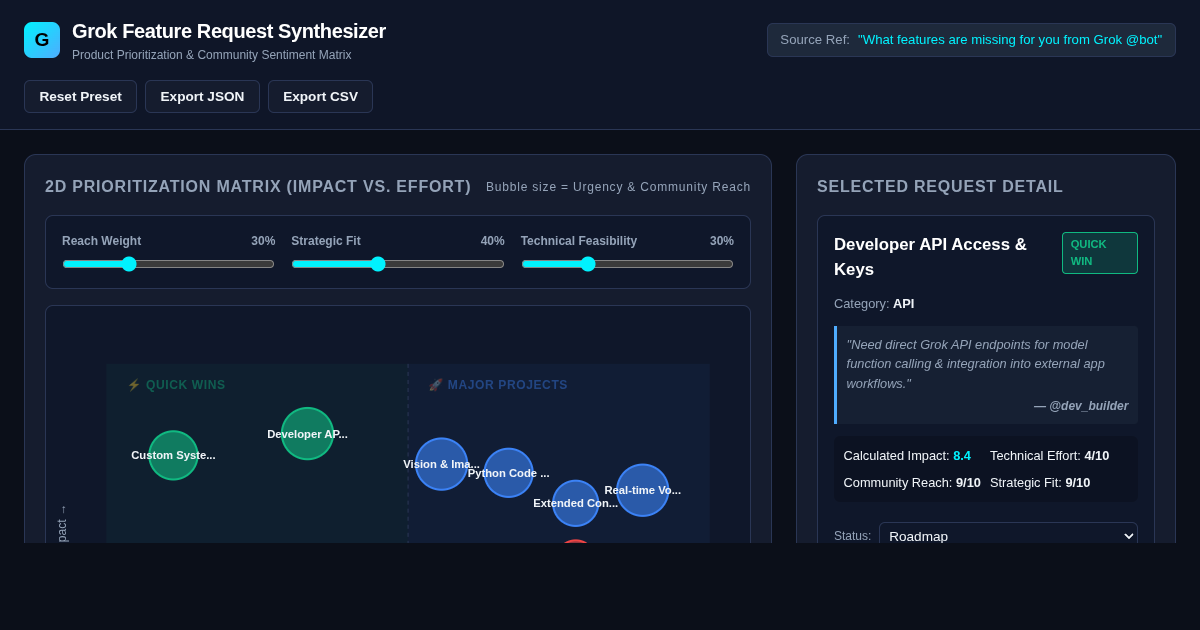The width and height of the screenshot is (1200, 630).
Task: Click the @dev_builder attribution
Action: tap(1081, 406)
